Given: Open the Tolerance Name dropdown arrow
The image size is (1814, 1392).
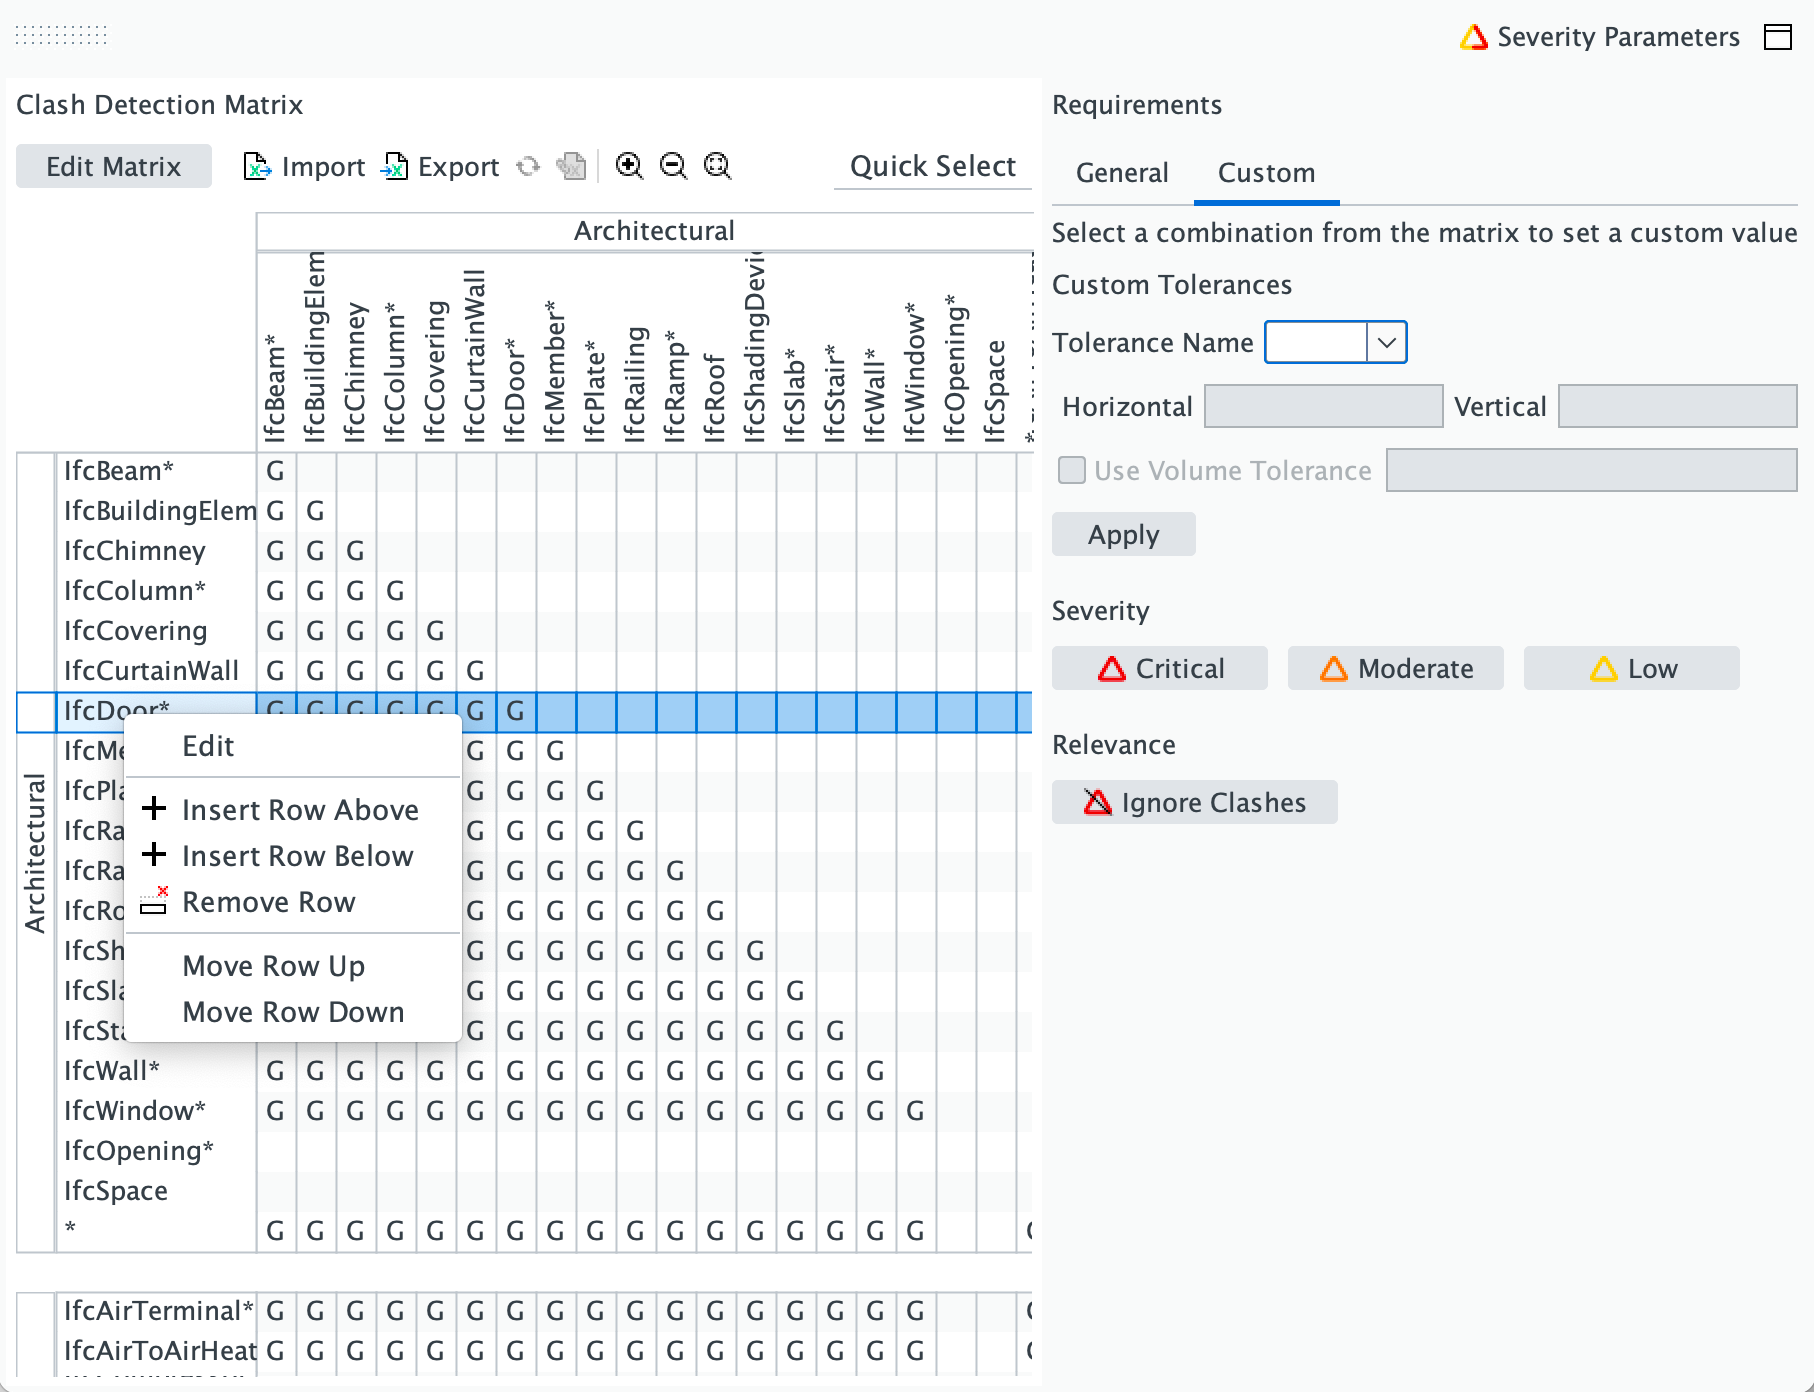Looking at the screenshot, I should (1386, 342).
